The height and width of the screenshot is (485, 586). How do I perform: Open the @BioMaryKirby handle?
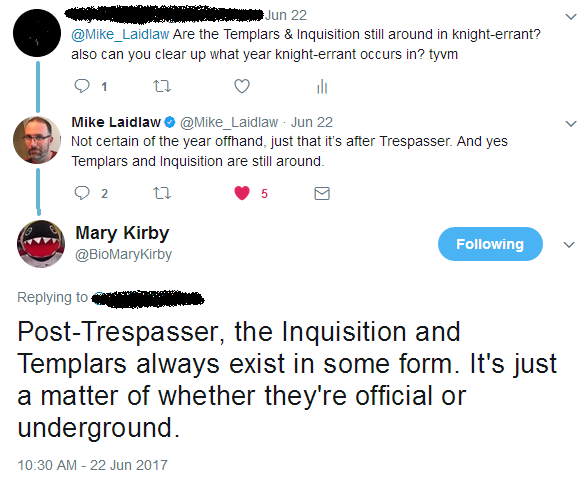coord(123,254)
